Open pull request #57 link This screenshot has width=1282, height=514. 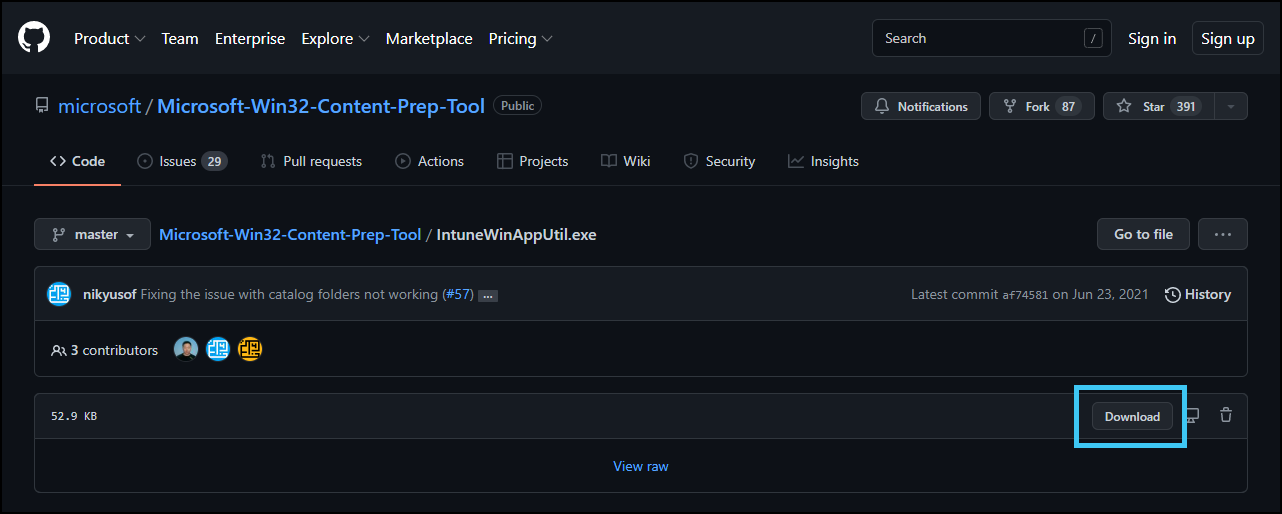click(457, 294)
